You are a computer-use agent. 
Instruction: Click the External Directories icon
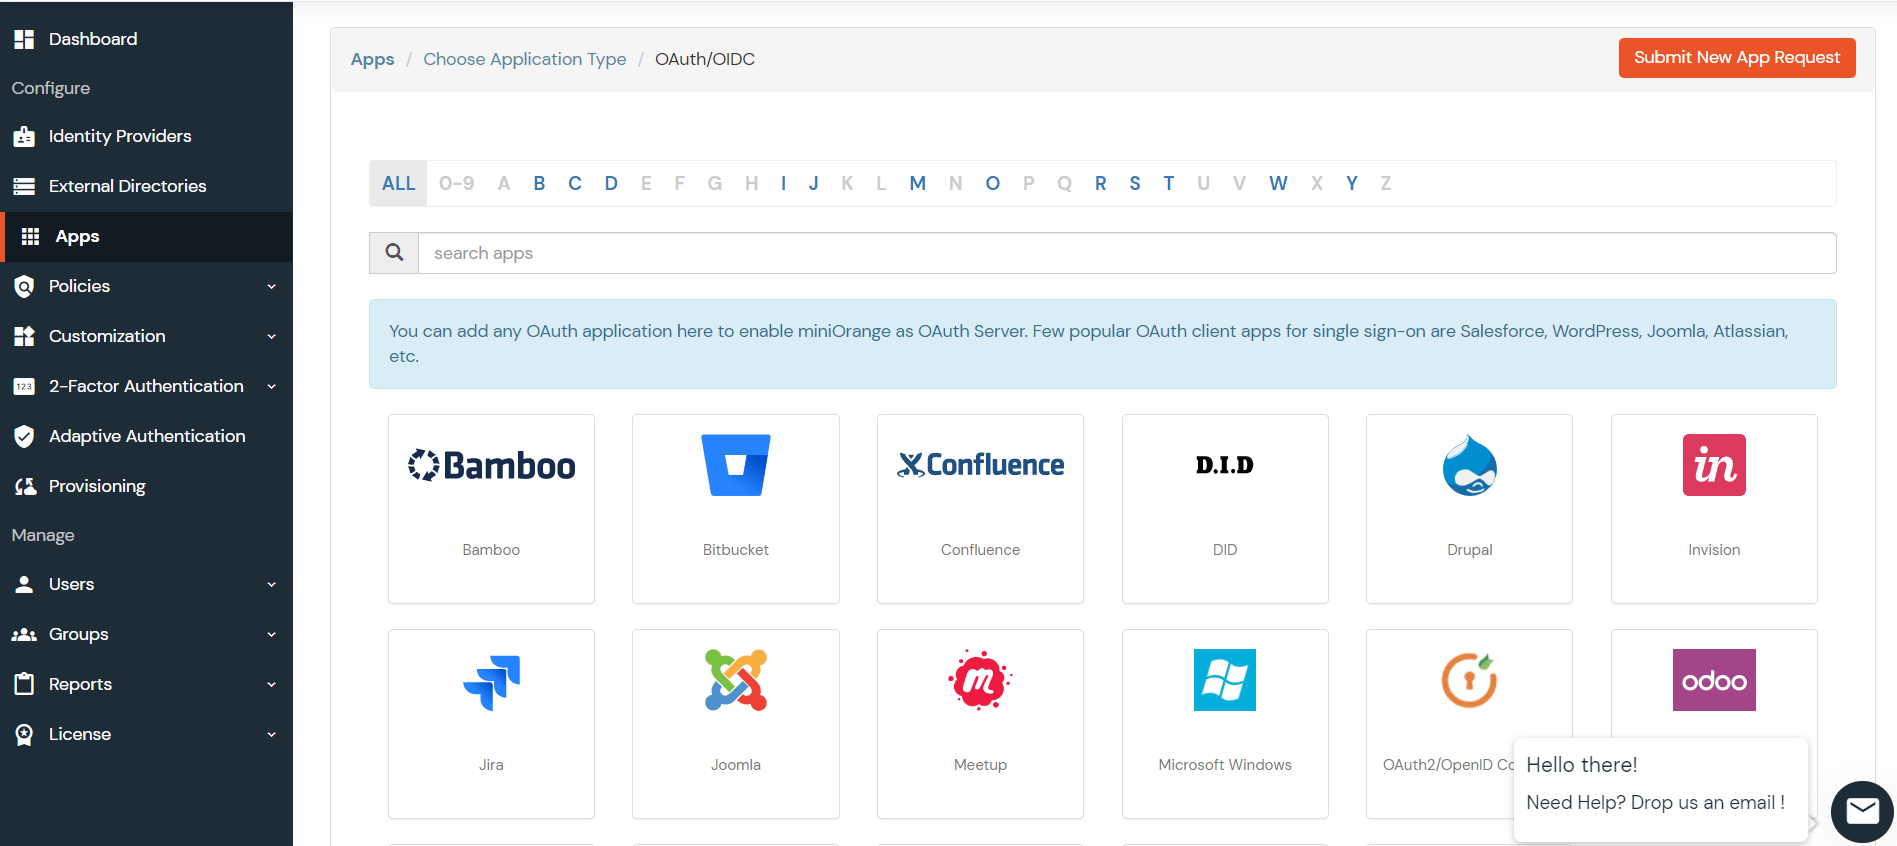pyautogui.click(x=24, y=186)
